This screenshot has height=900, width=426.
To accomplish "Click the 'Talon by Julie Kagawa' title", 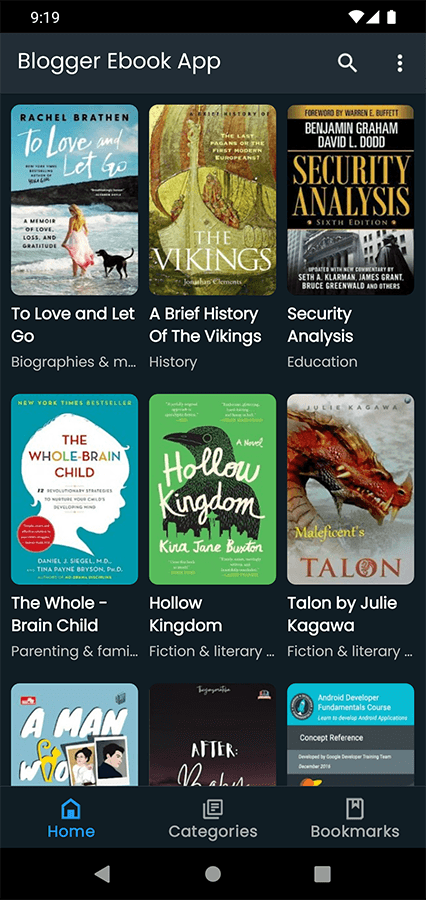I will [342, 614].
